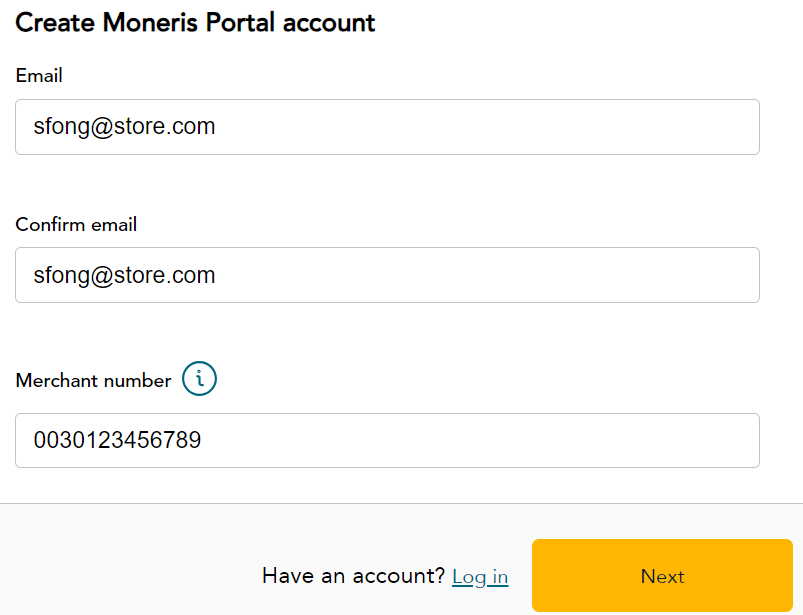Click the yellow Next button
This screenshot has height=615, width=803.
[662, 576]
